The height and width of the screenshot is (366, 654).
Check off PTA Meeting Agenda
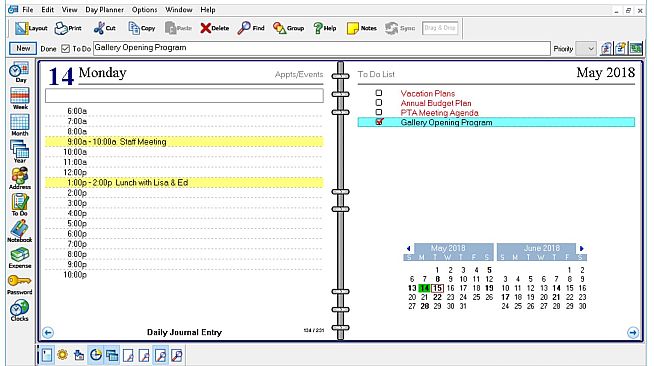379,112
